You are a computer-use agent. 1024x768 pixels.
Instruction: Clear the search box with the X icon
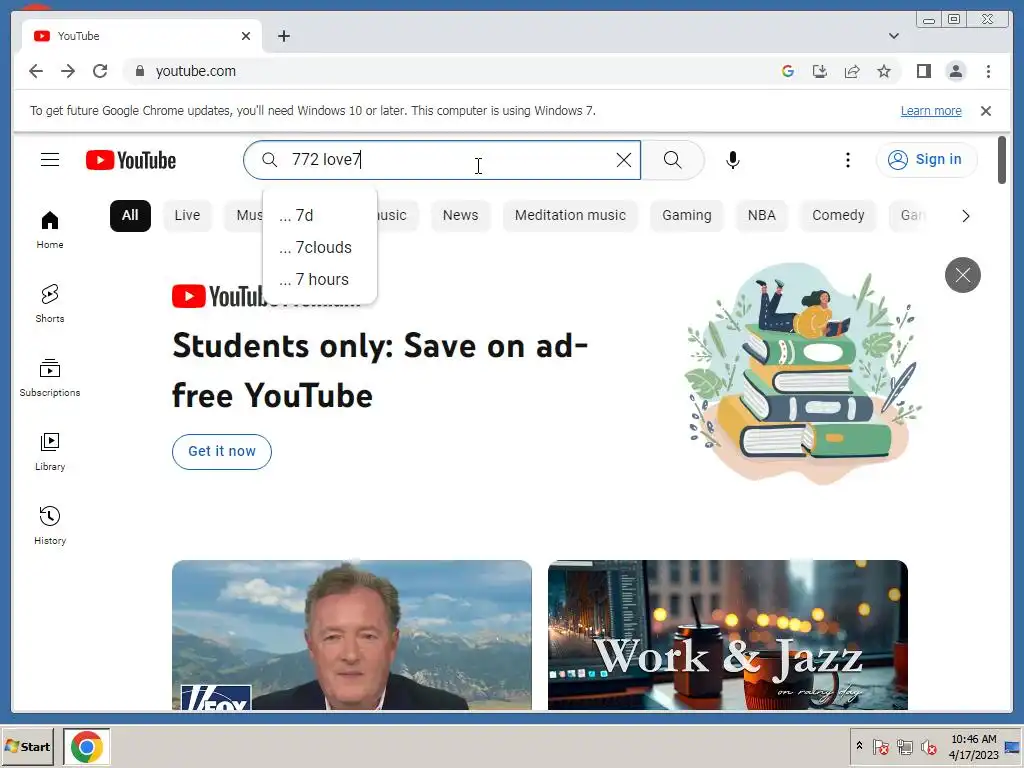coord(624,160)
